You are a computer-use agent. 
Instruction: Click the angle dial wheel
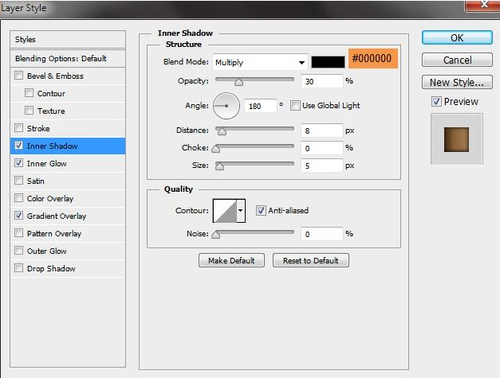pyautogui.click(x=226, y=106)
